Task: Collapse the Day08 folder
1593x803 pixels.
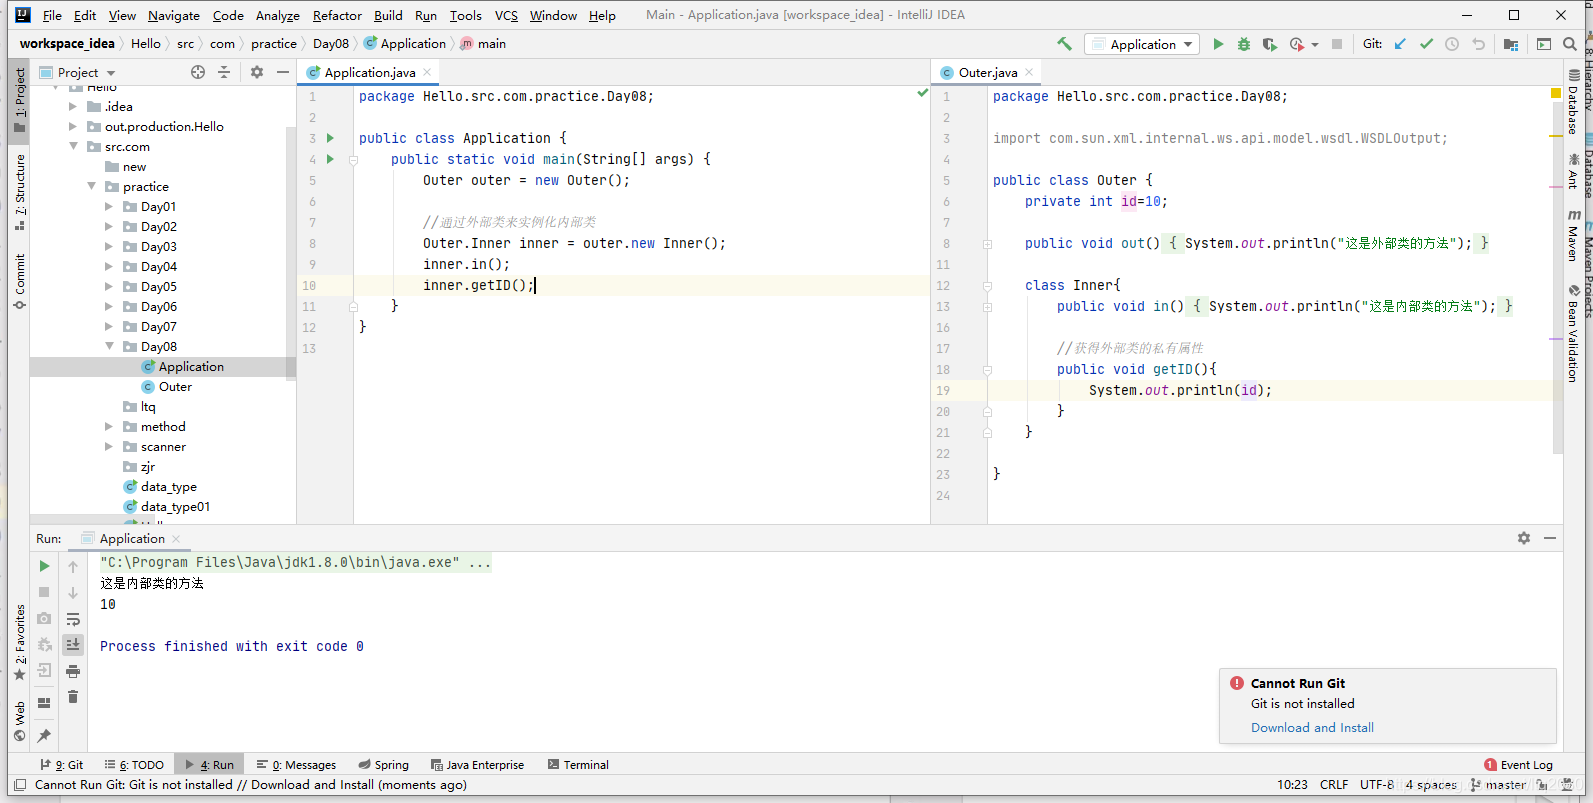Action: click(109, 346)
